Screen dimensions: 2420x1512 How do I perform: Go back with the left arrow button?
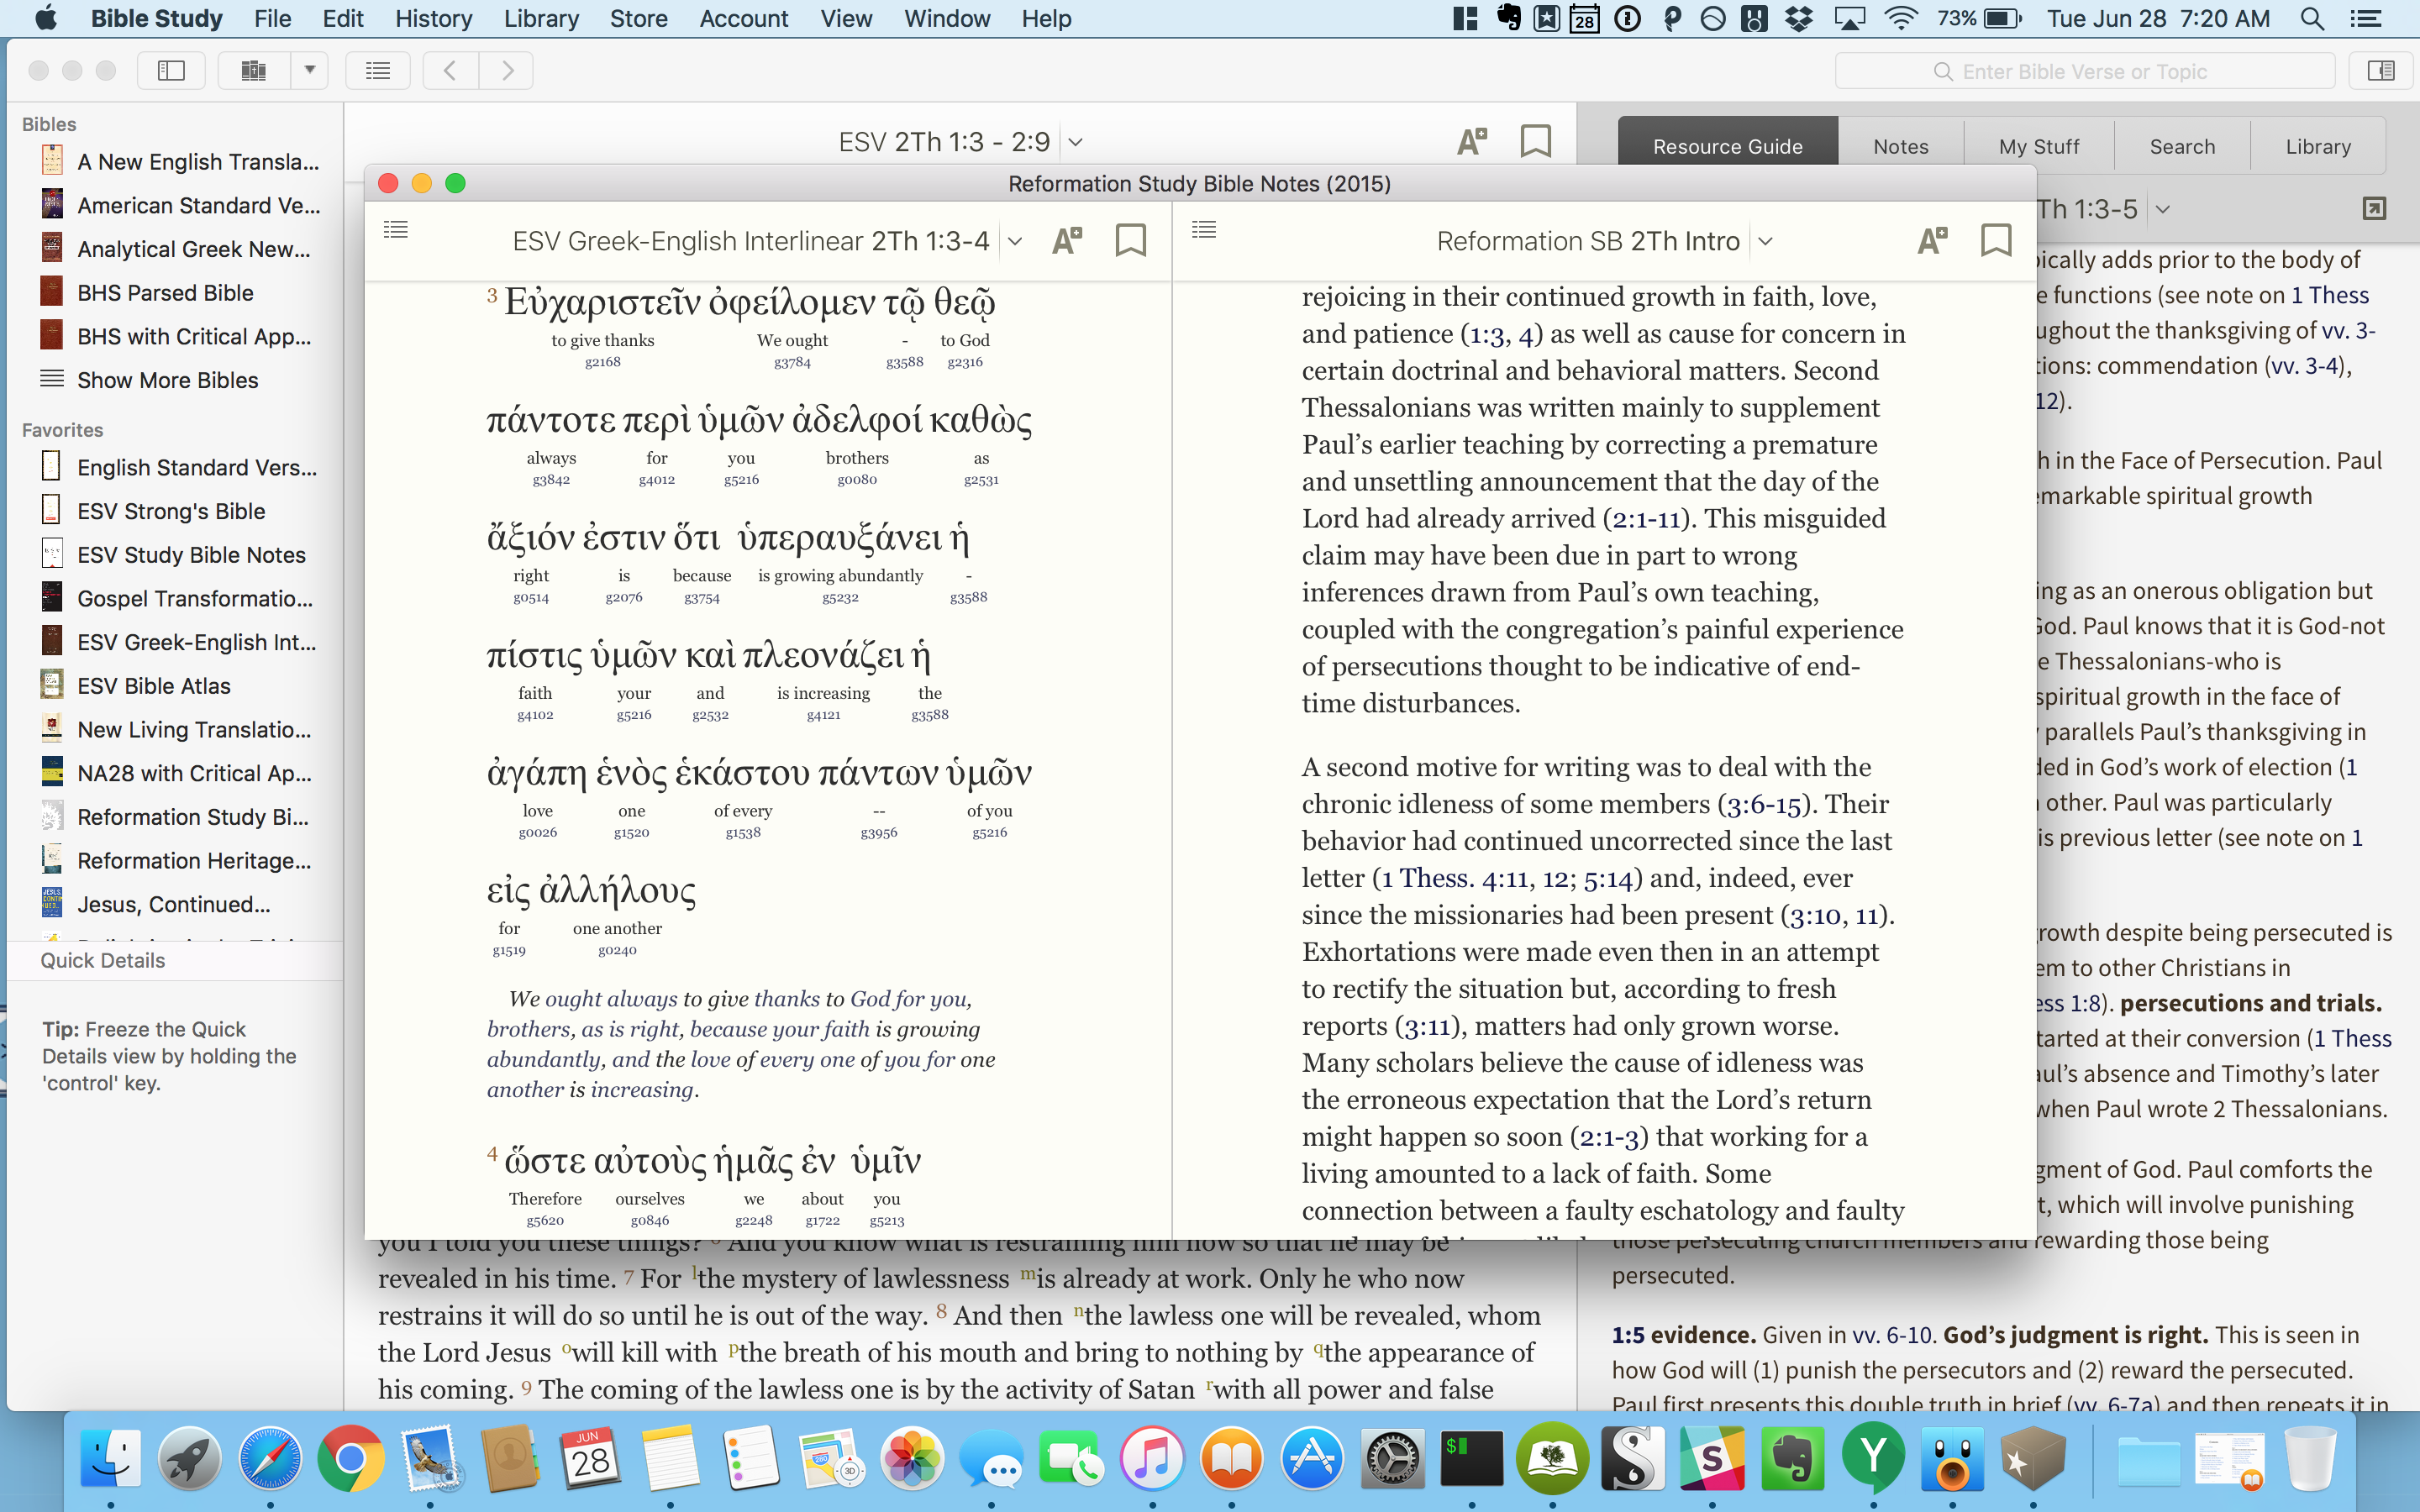[x=450, y=71]
